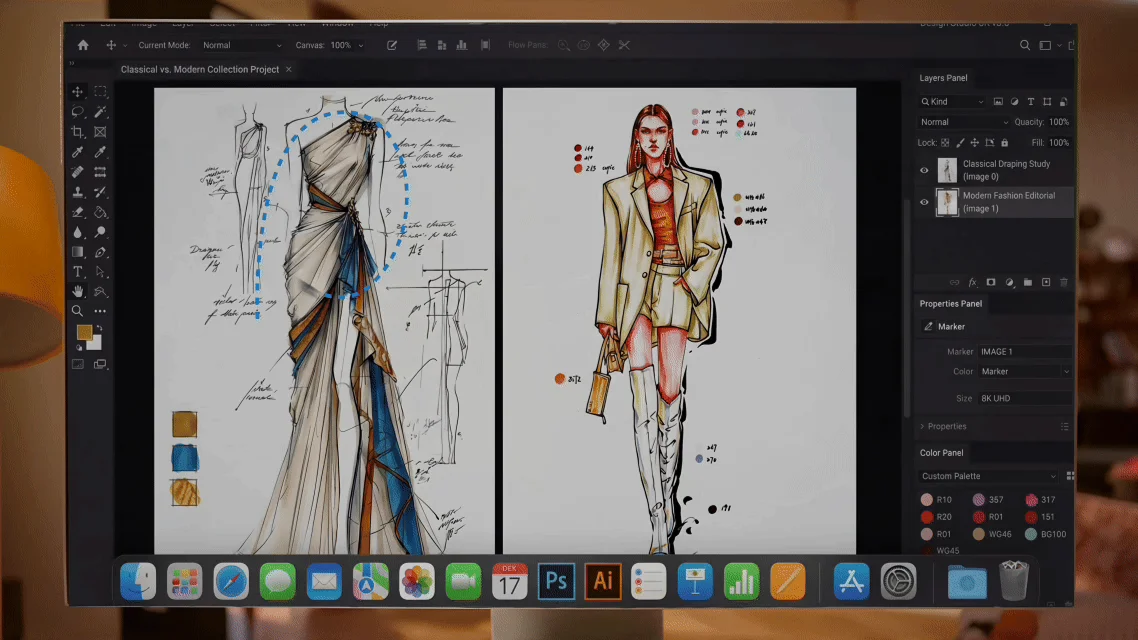Image resolution: width=1138 pixels, height=640 pixels.
Task: Open the Custom Palette dropdown
Action: click(988, 476)
